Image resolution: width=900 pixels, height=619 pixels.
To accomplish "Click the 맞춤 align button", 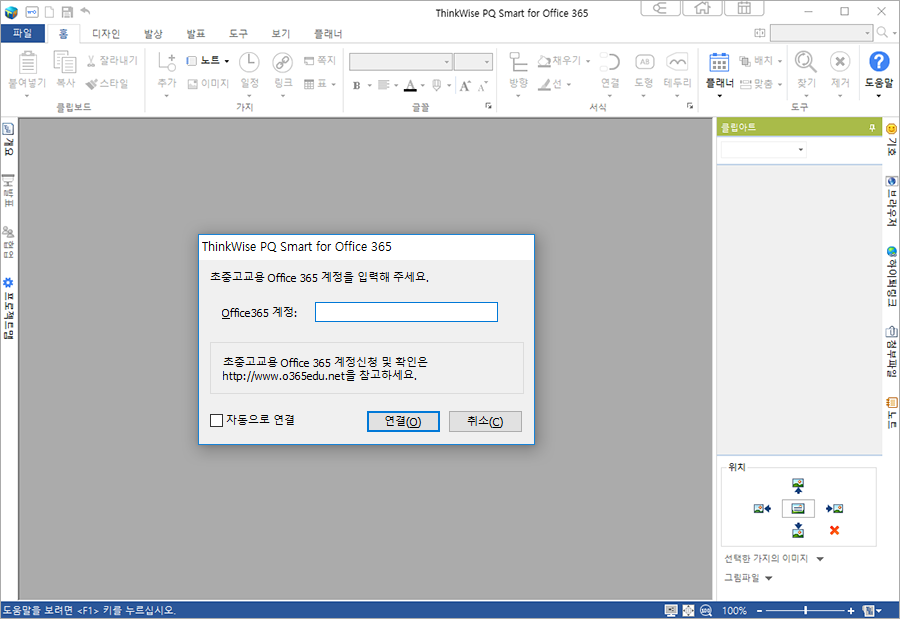I will tap(761, 84).
